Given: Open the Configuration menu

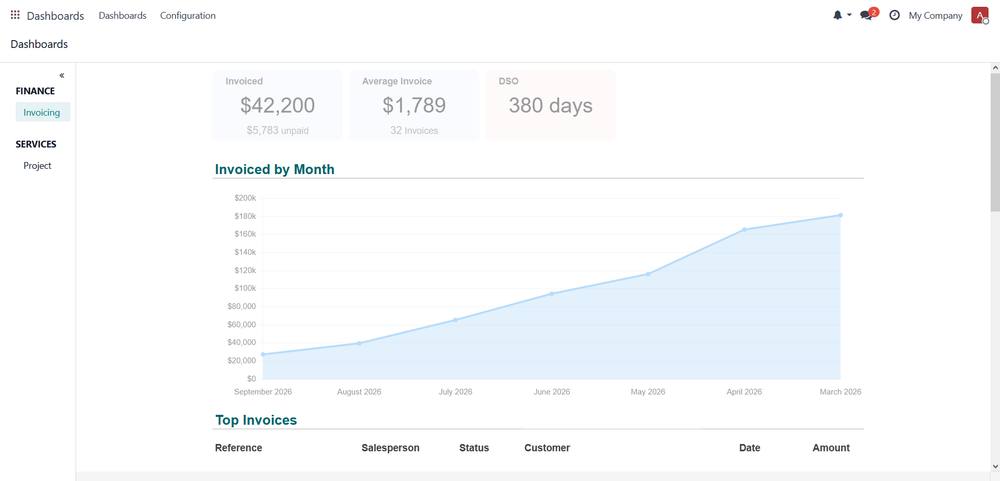Looking at the screenshot, I should point(188,15).
